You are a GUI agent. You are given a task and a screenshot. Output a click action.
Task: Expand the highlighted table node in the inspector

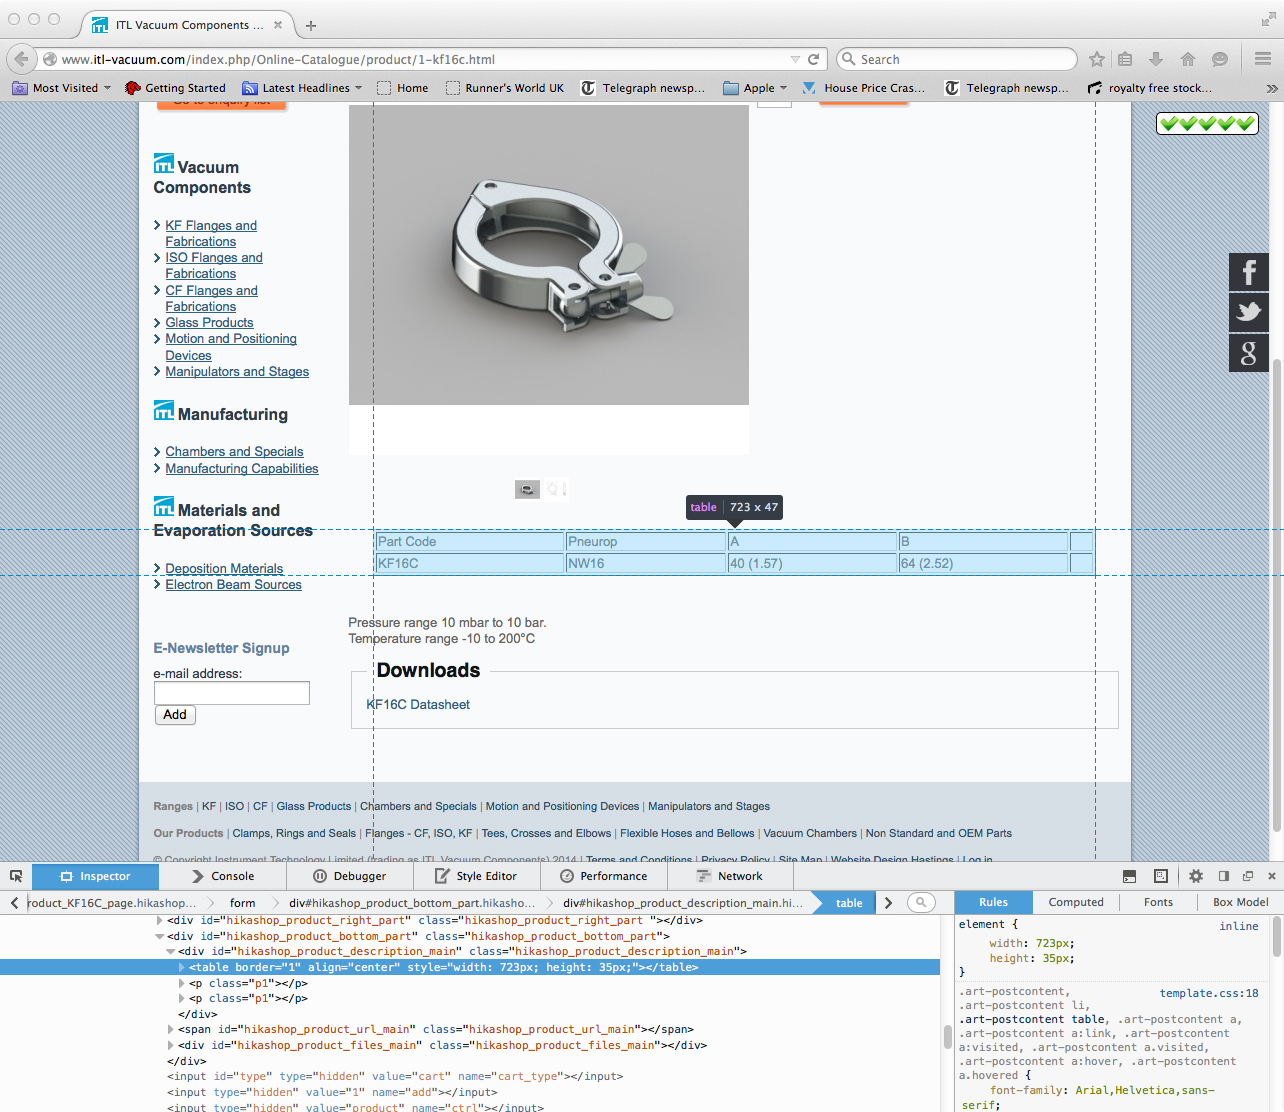tap(182, 967)
